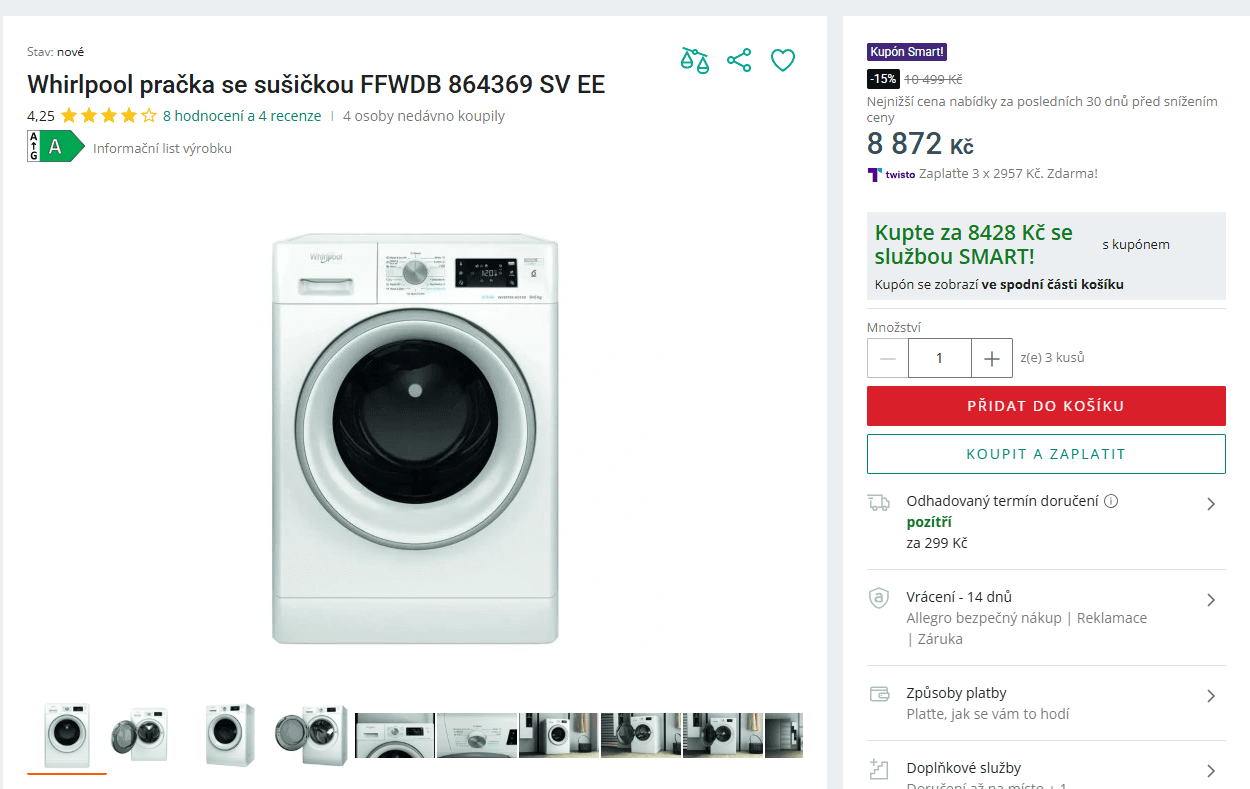1250x789 pixels.
Task: Open the Informační list výrobku link
Action: [x=162, y=149]
